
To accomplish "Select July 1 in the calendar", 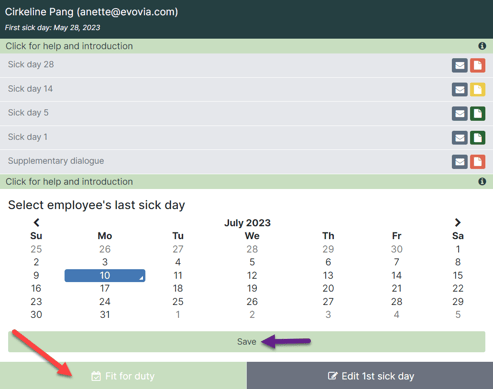I will [458, 249].
